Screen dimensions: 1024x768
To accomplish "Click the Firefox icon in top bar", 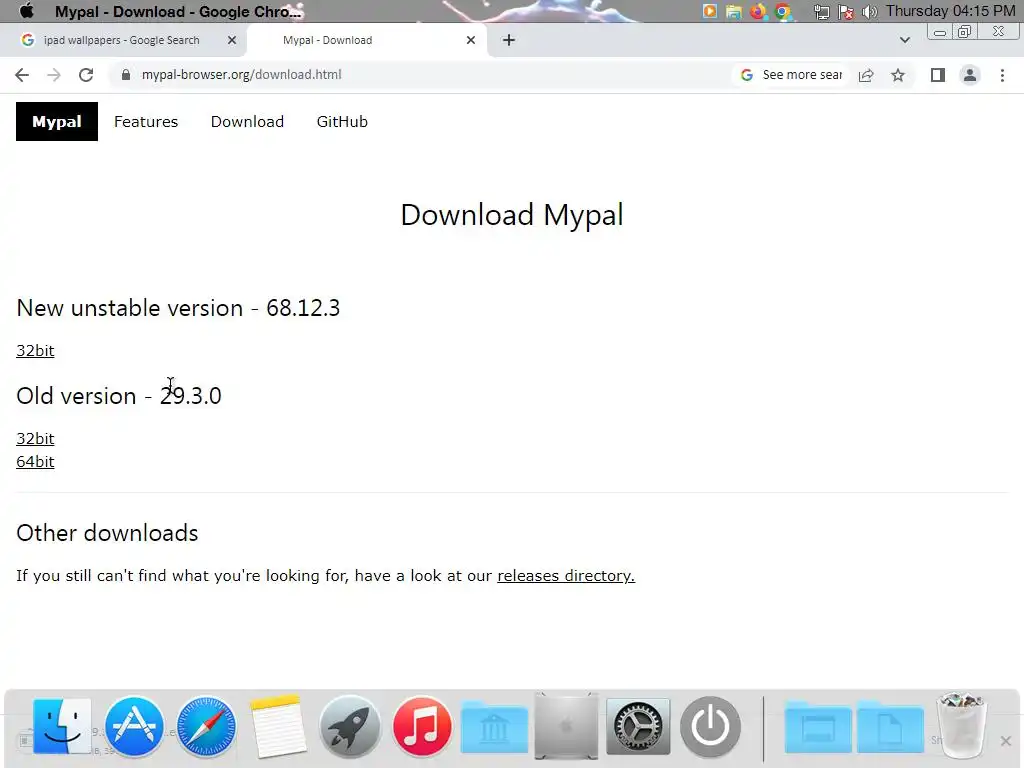I will coord(758,11).
